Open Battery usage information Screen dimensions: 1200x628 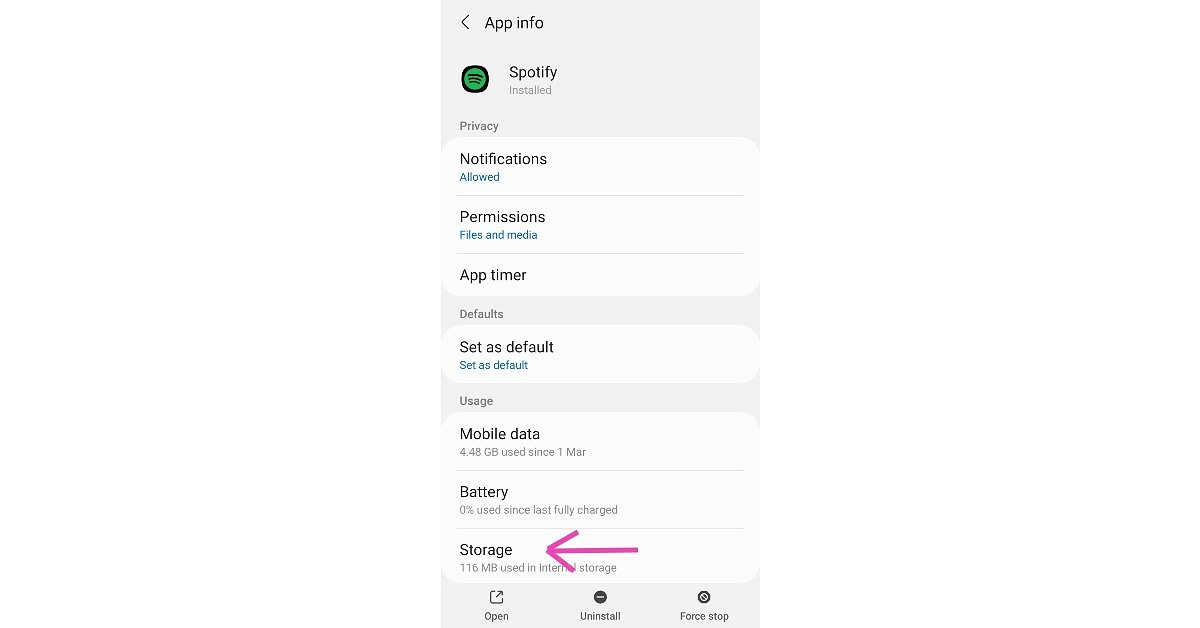(484, 492)
